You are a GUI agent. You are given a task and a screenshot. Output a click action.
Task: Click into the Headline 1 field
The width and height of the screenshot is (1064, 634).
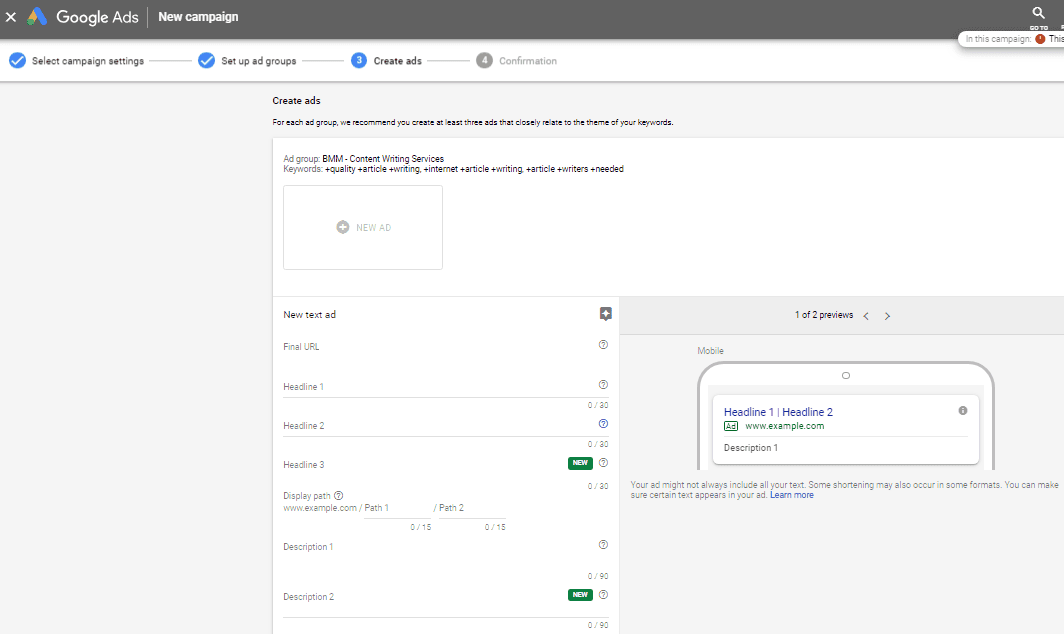[440, 387]
